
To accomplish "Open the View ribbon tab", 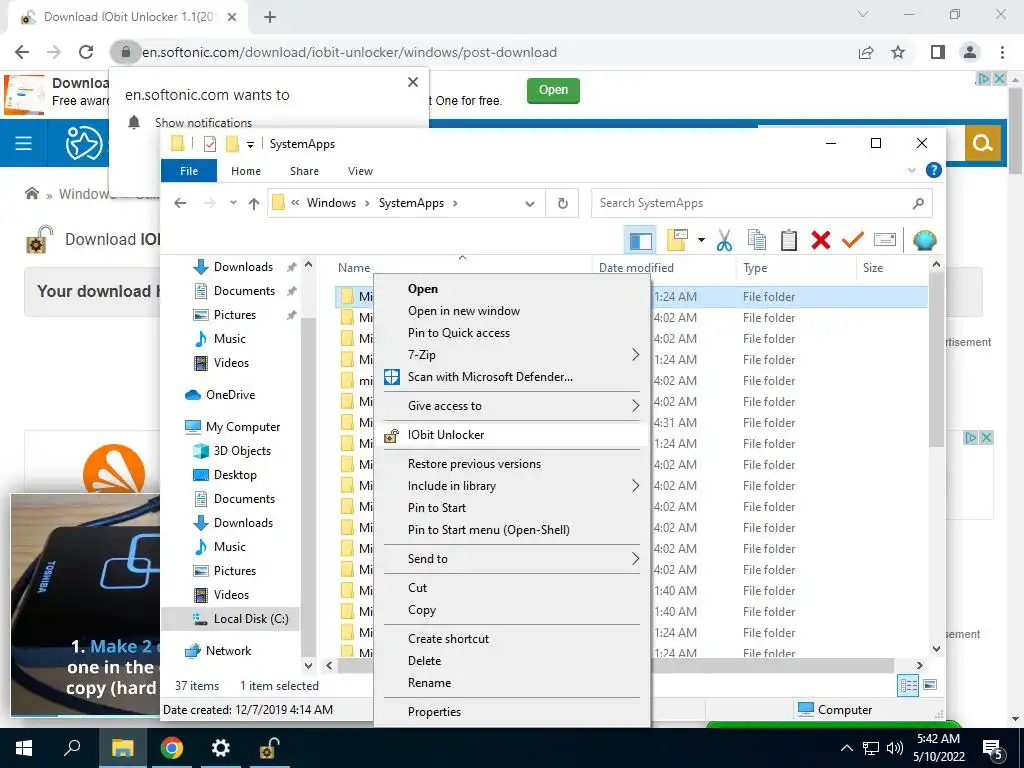I will click(x=360, y=171).
